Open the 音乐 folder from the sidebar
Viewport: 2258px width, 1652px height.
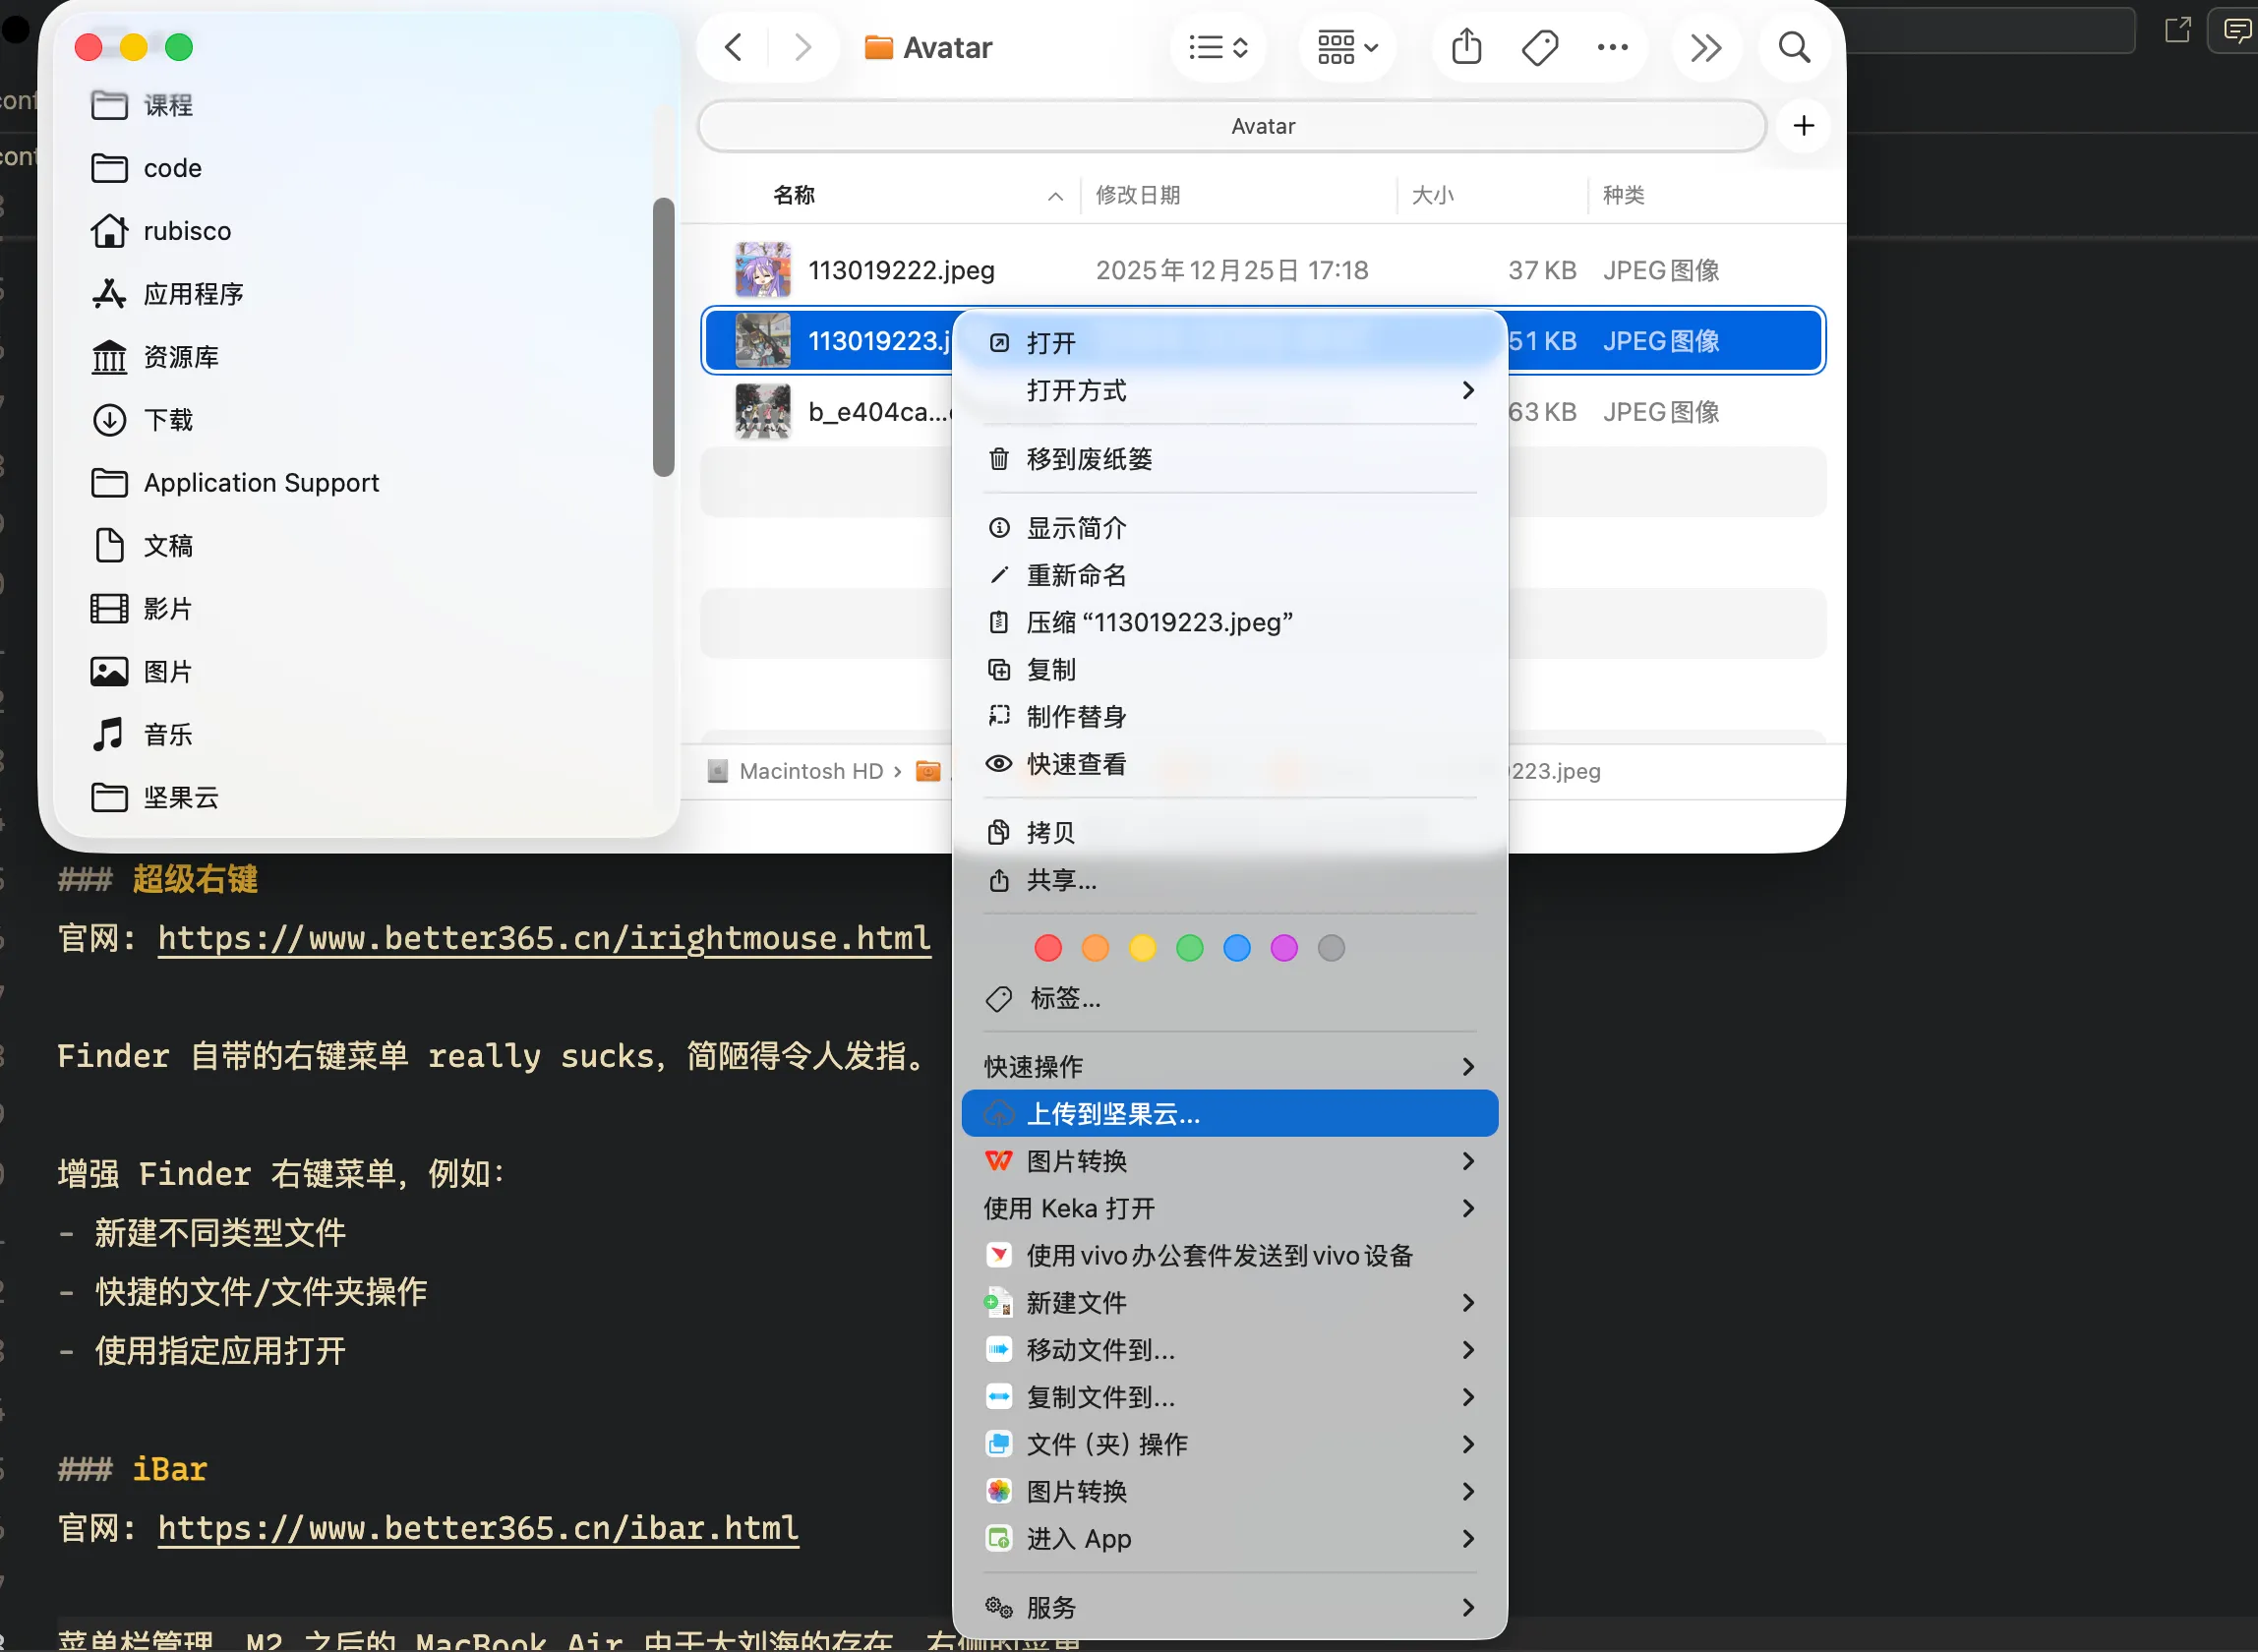coord(167,734)
